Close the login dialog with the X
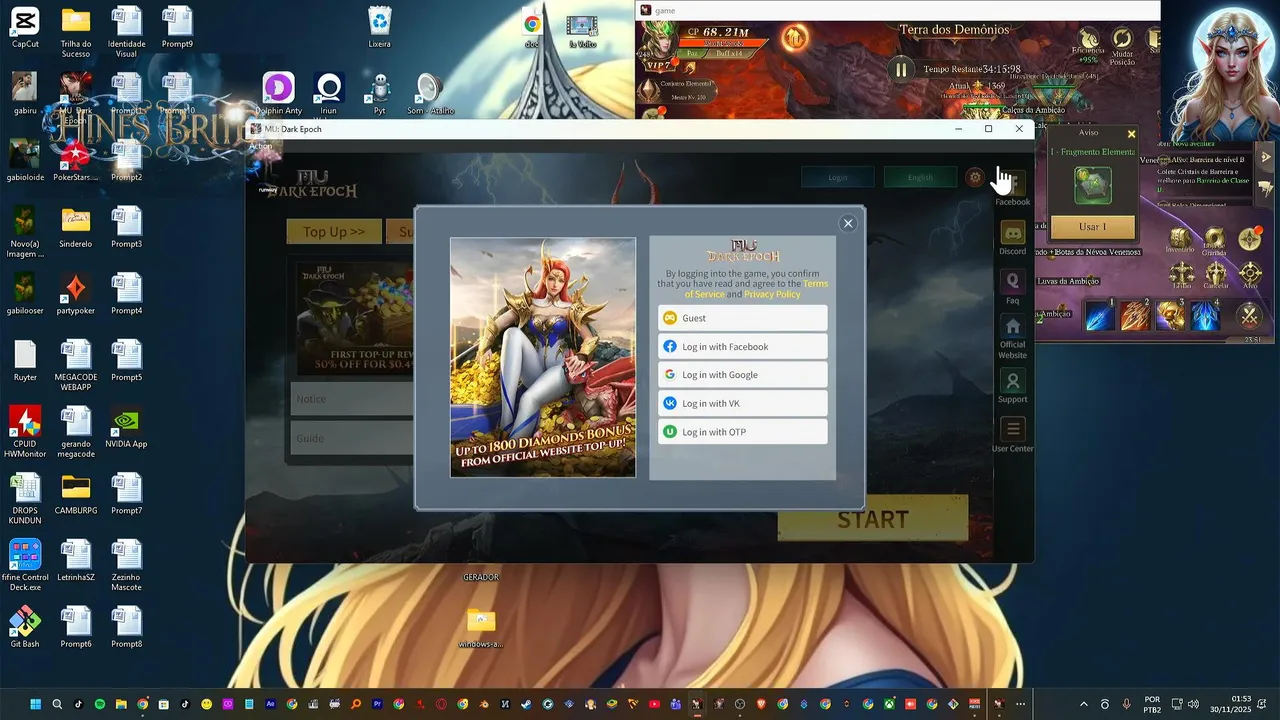 (x=848, y=223)
